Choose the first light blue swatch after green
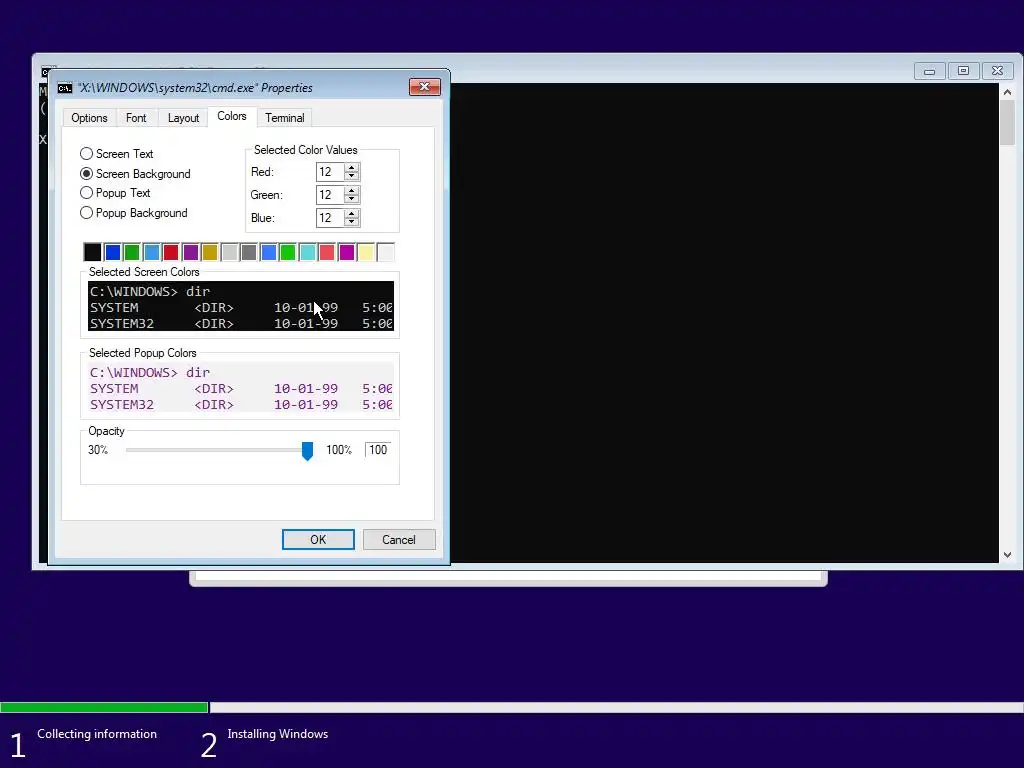This screenshot has height=768, width=1024. tap(152, 252)
